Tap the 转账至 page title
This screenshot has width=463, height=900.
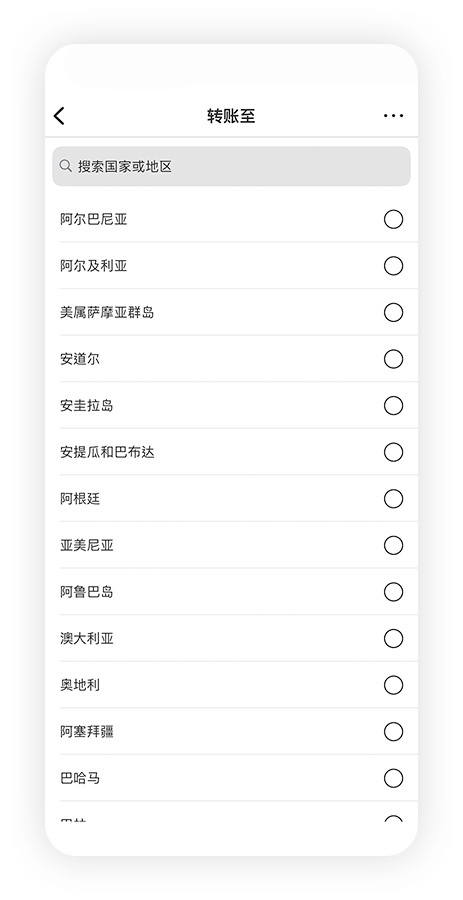pyautogui.click(x=231, y=116)
